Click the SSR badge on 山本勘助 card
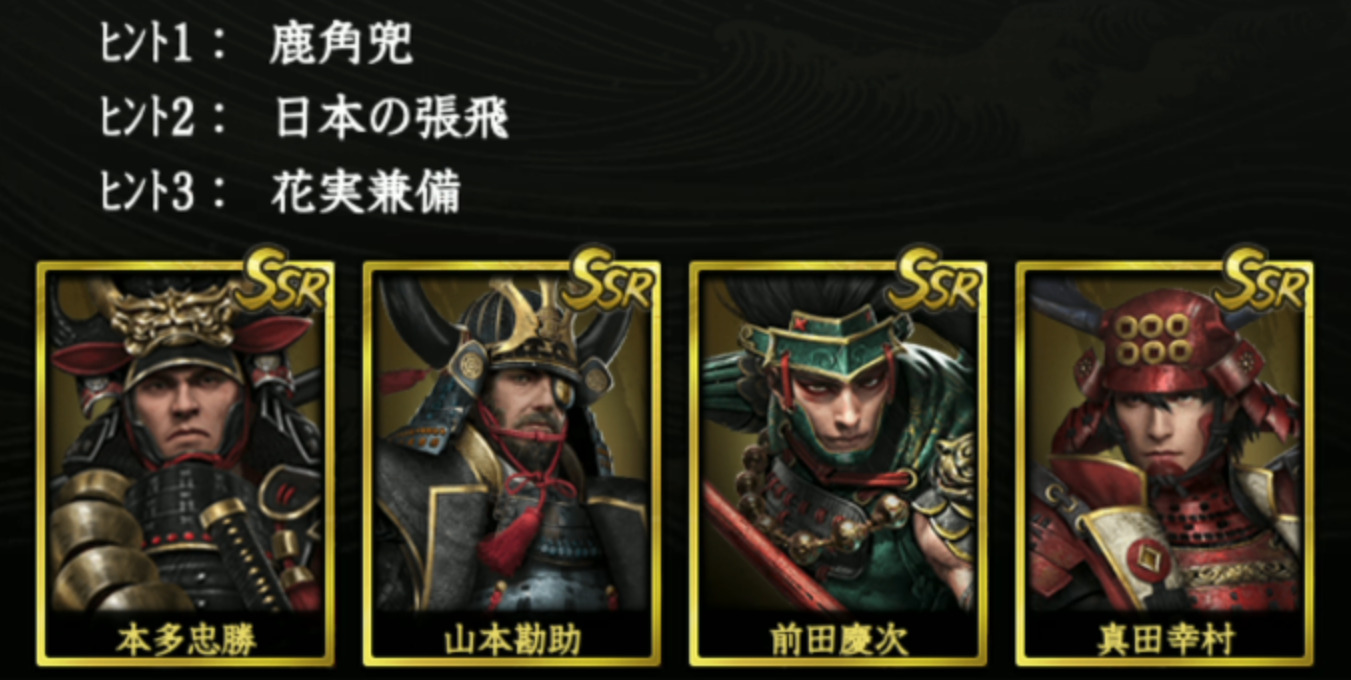Viewport: 1351px width, 680px height. (609, 281)
